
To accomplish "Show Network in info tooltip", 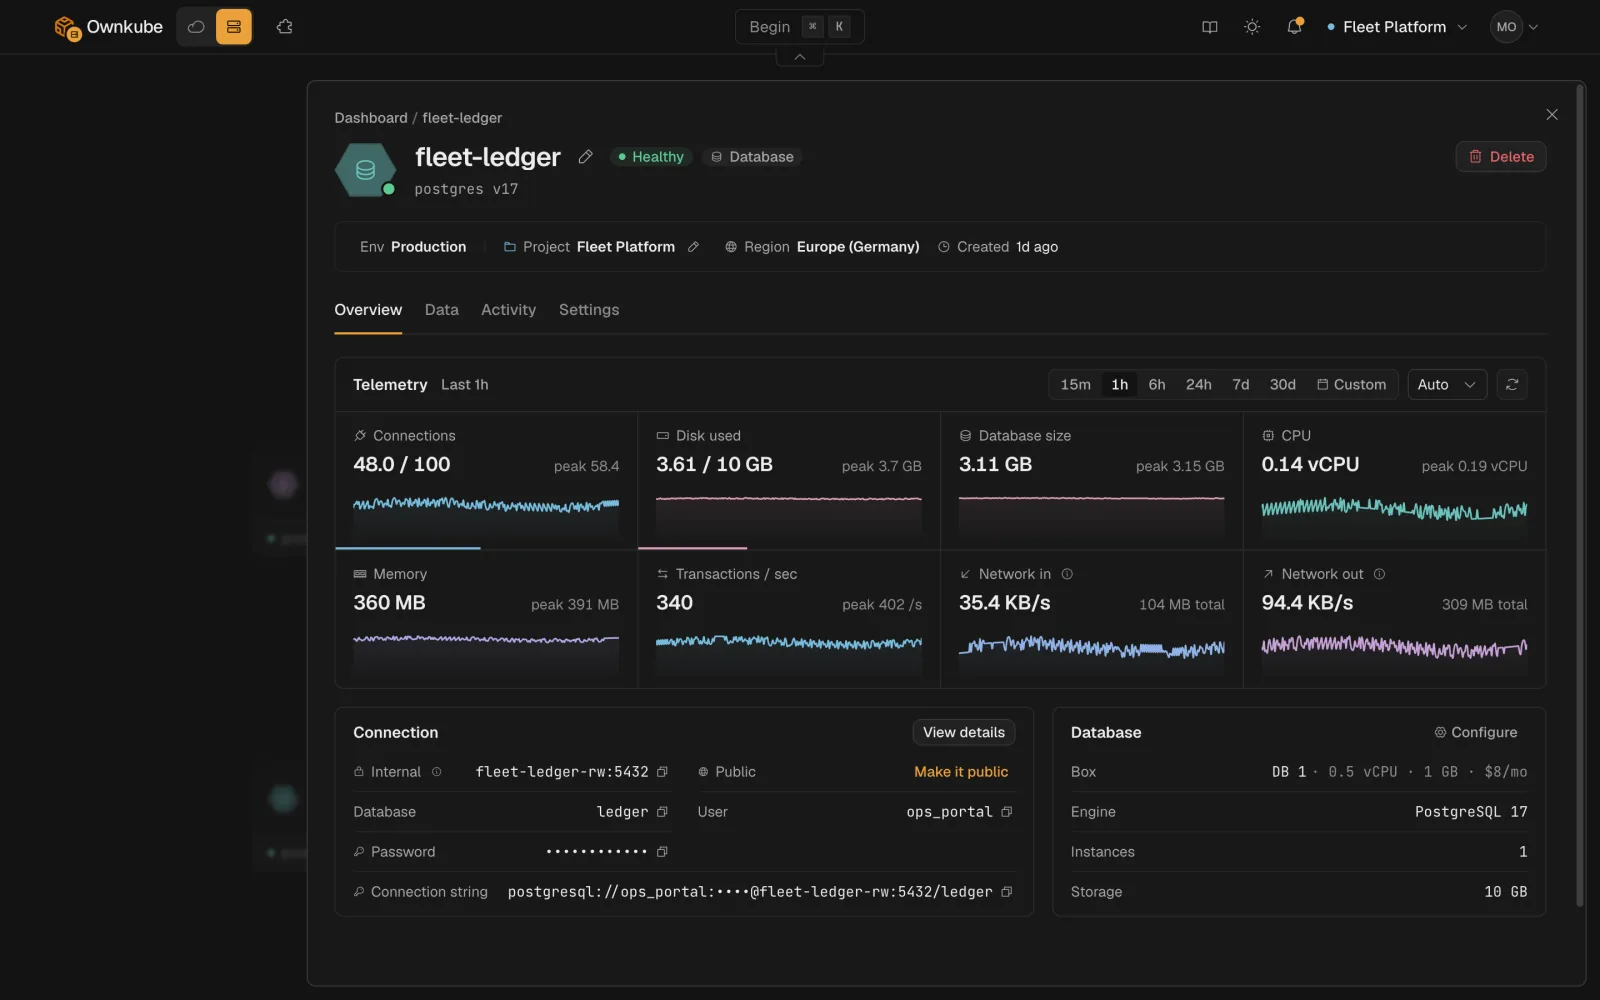I will (1067, 574).
